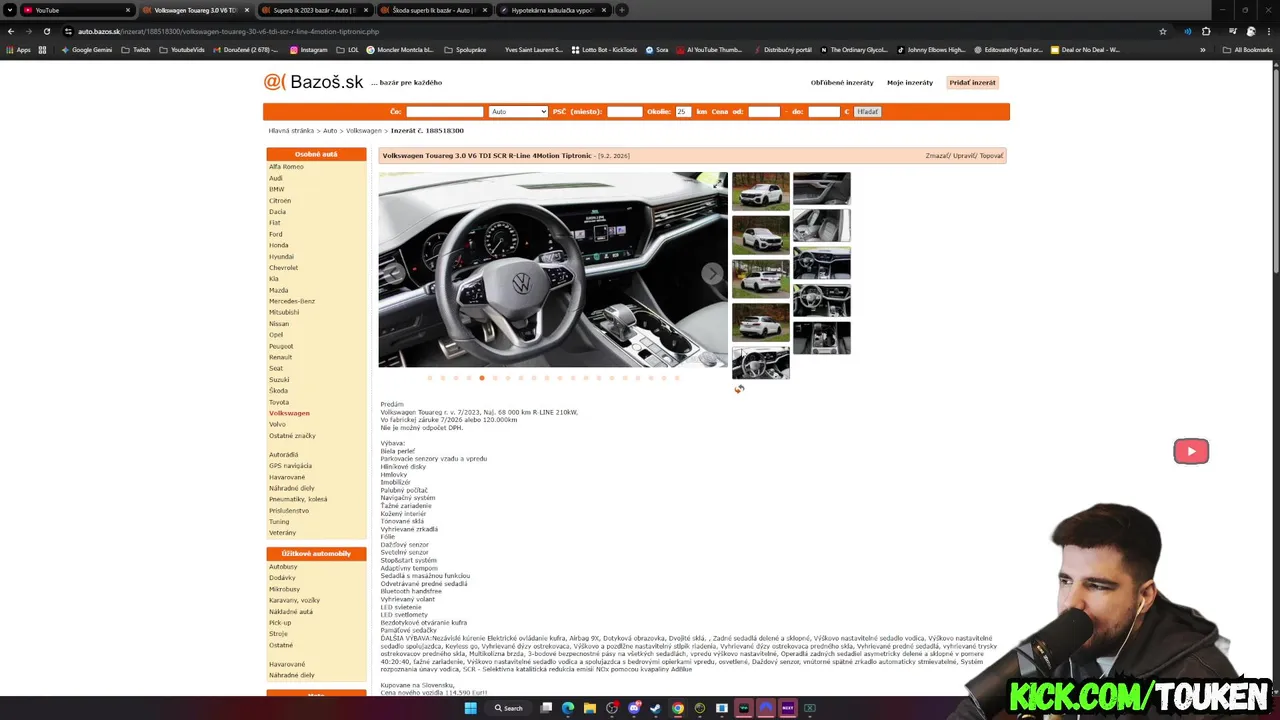Click the last image carousel dot
Viewport: 1280px width, 720px height.
click(677, 378)
